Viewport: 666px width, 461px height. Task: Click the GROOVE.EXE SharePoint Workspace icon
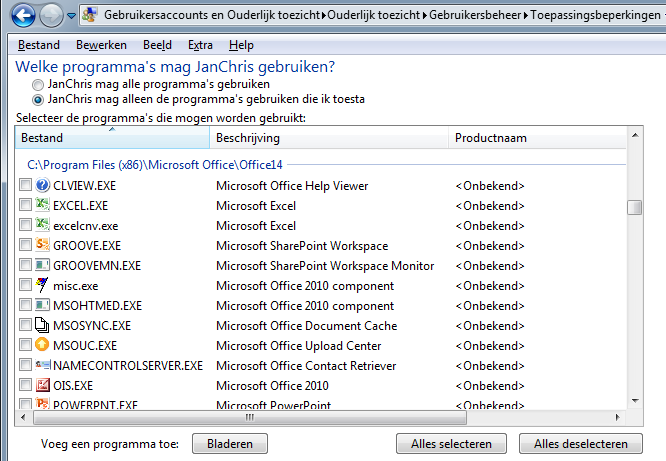[42, 246]
